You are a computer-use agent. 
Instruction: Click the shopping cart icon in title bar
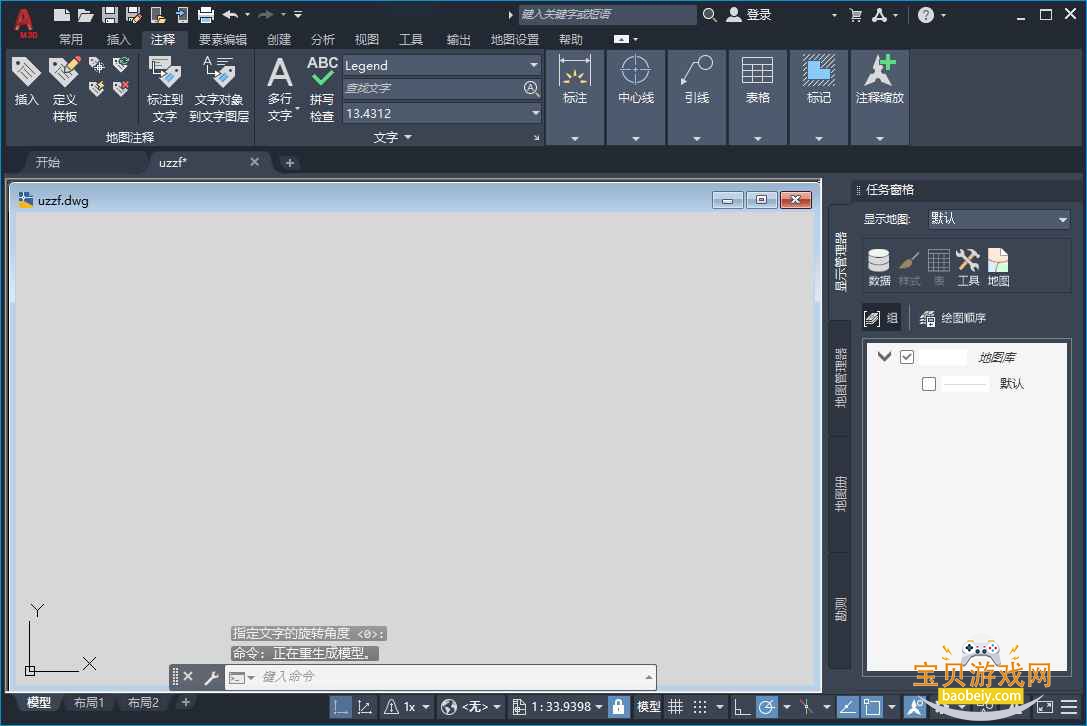coord(856,15)
